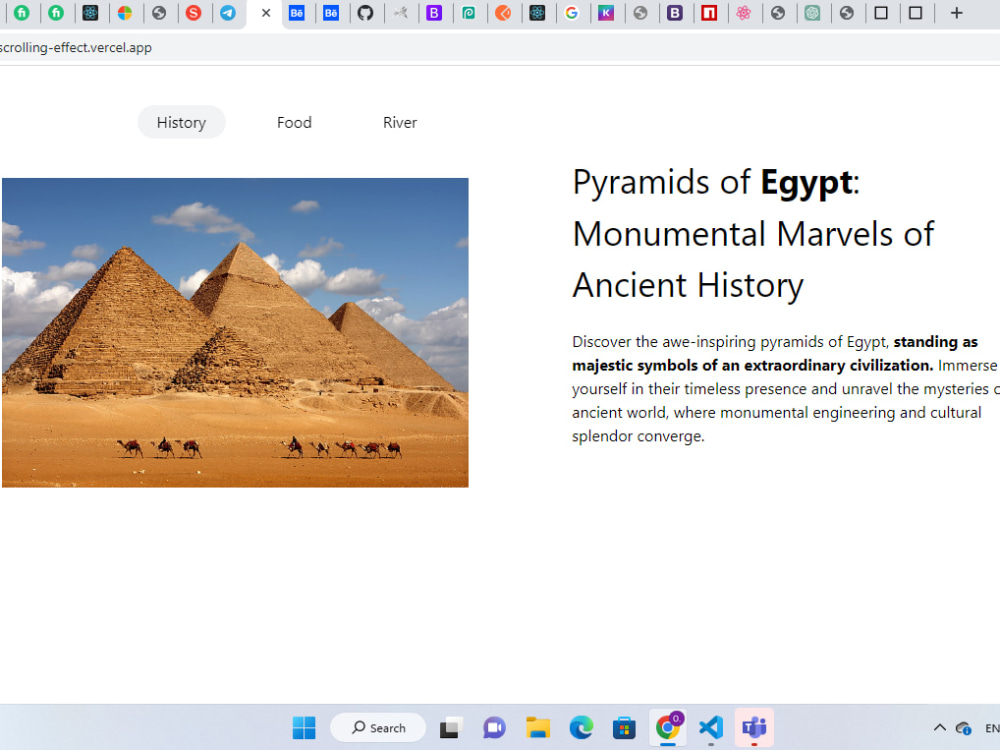Select the dark purple B tab beside the red N tab

674,13
